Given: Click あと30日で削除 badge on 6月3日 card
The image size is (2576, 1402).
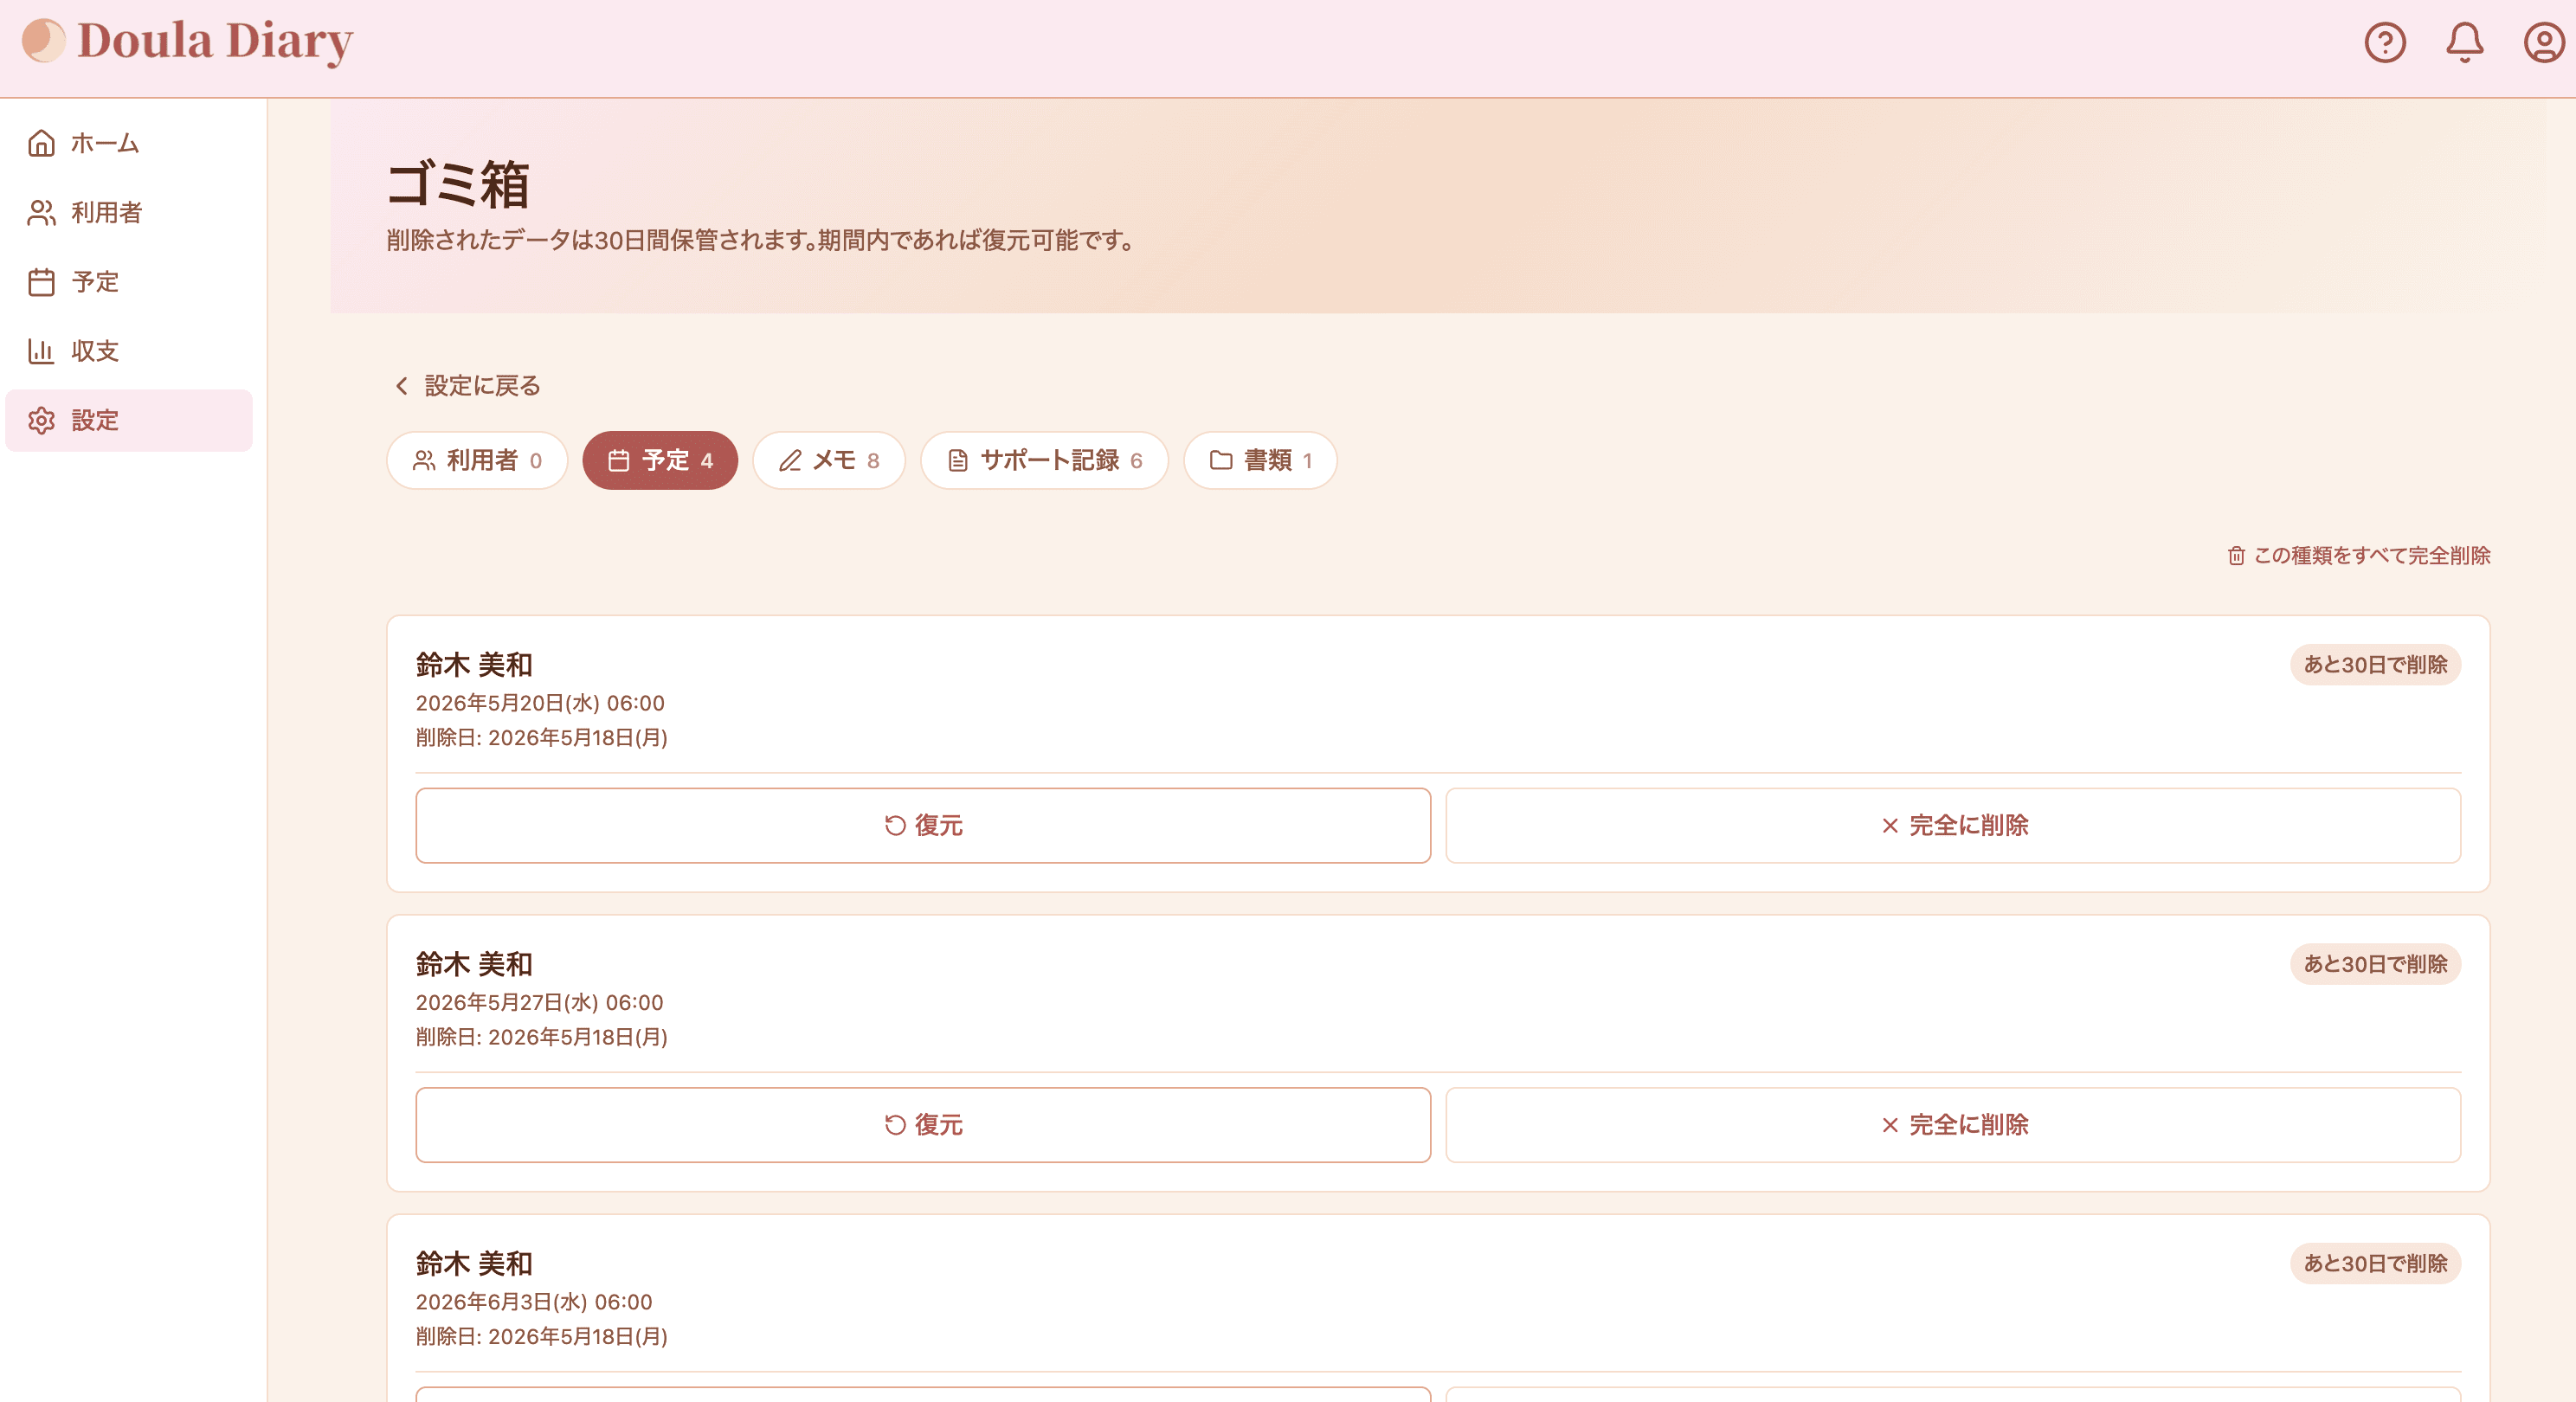Looking at the screenshot, I should pos(2375,1264).
